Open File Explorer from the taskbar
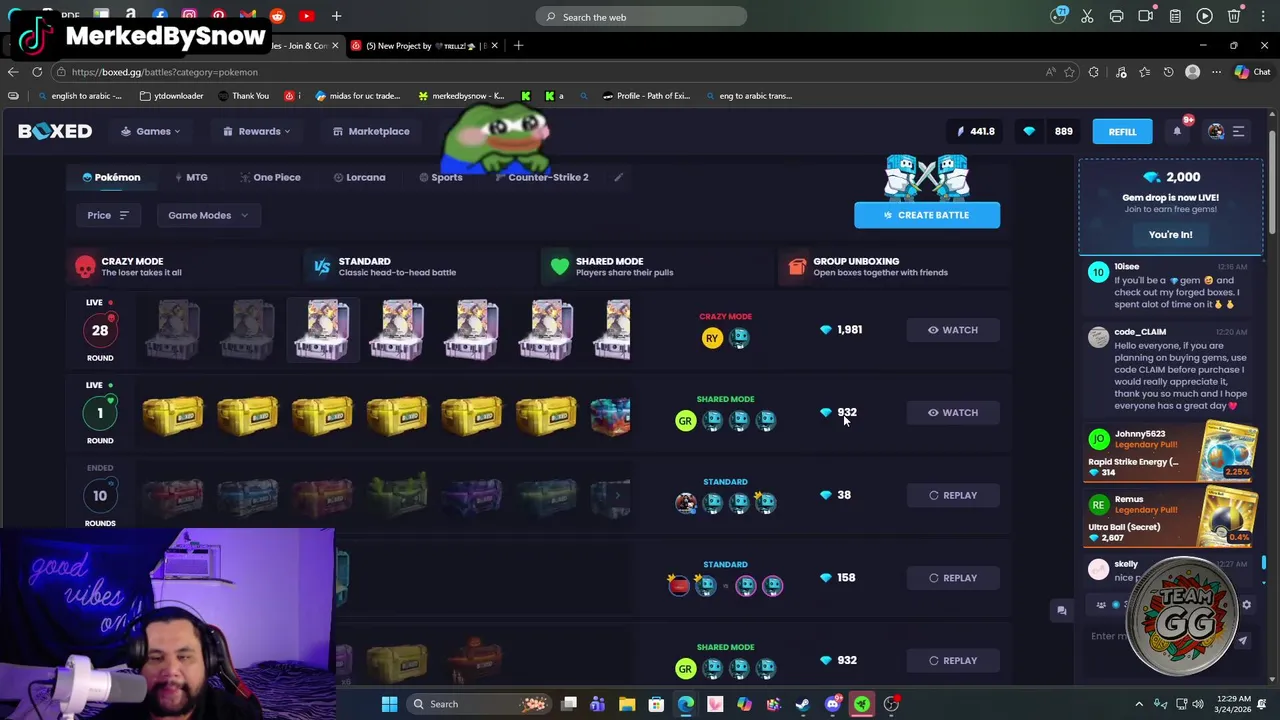 point(627,704)
